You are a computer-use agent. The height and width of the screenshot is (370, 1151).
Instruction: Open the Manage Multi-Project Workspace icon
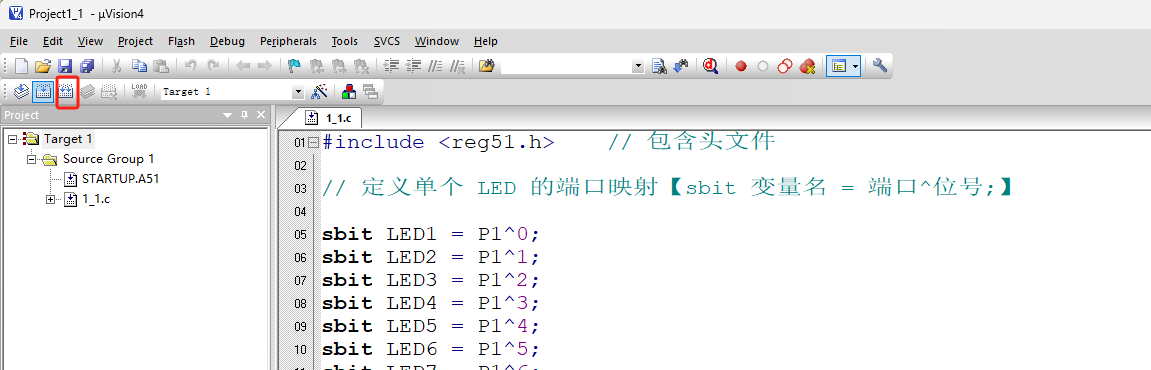point(370,91)
